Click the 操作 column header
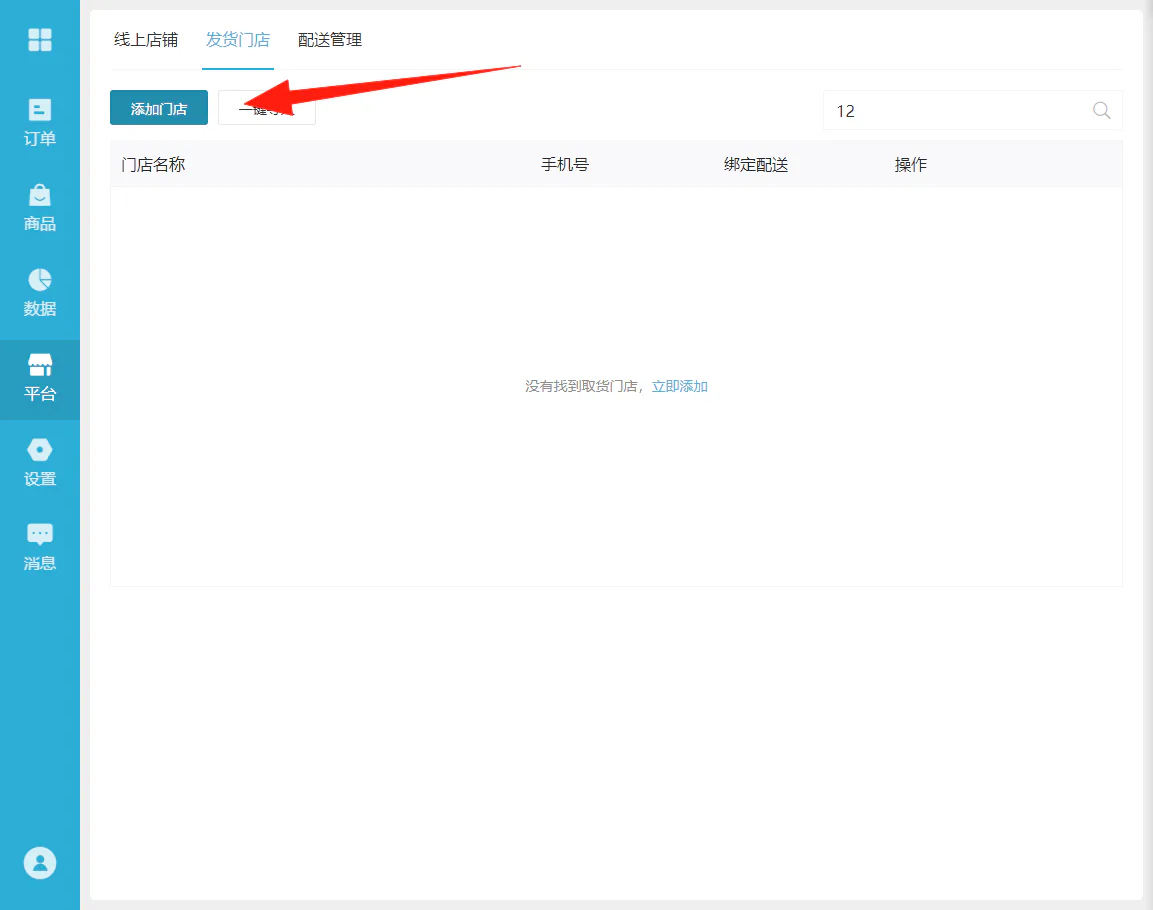The width and height of the screenshot is (1153, 910). tap(910, 165)
